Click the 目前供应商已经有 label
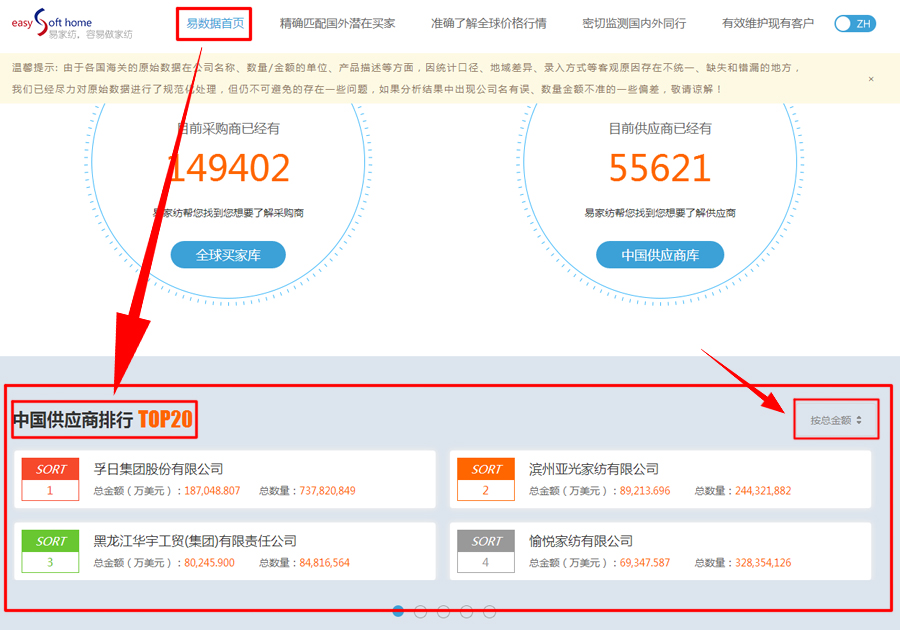Viewport: 900px width, 630px height. point(660,129)
